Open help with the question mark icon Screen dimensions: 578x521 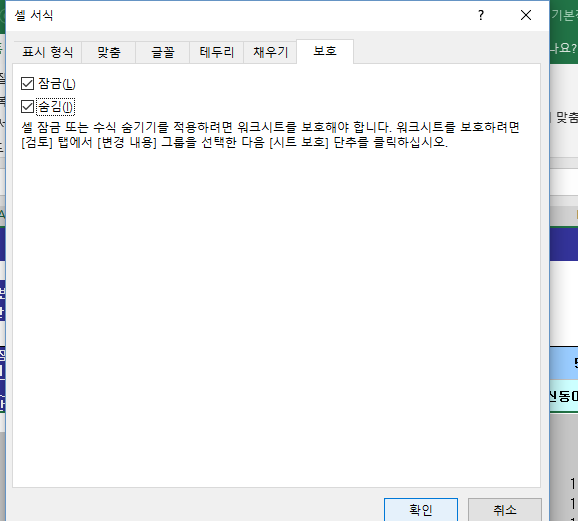pyautogui.click(x=481, y=15)
